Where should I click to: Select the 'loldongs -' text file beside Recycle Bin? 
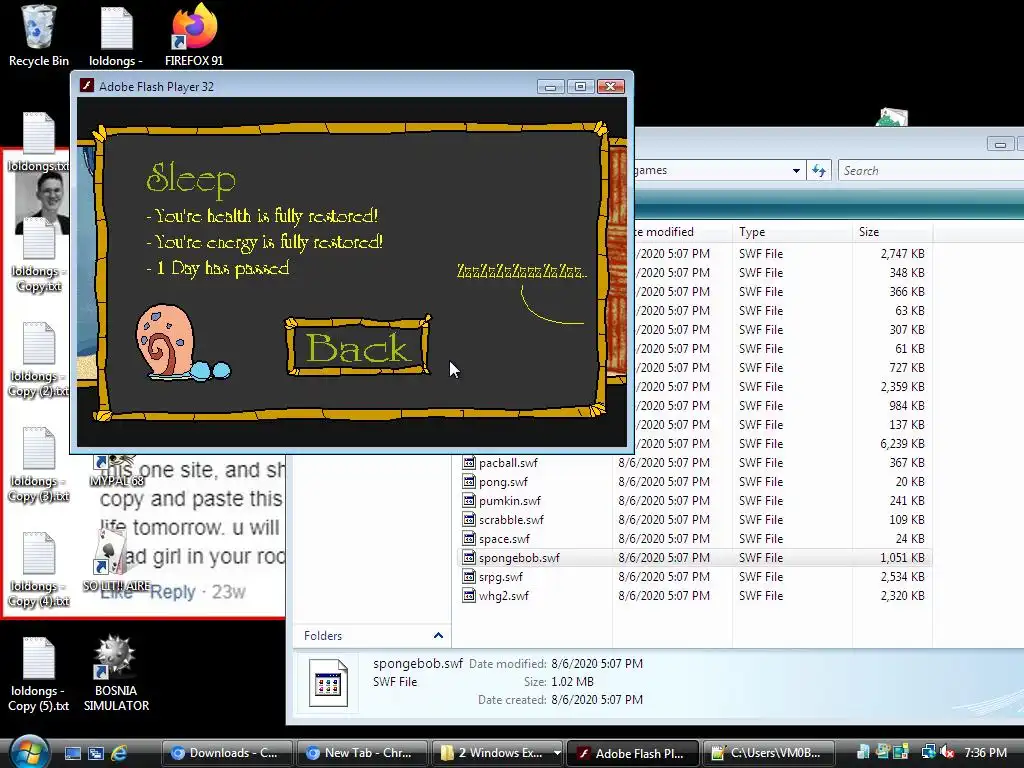(116, 35)
